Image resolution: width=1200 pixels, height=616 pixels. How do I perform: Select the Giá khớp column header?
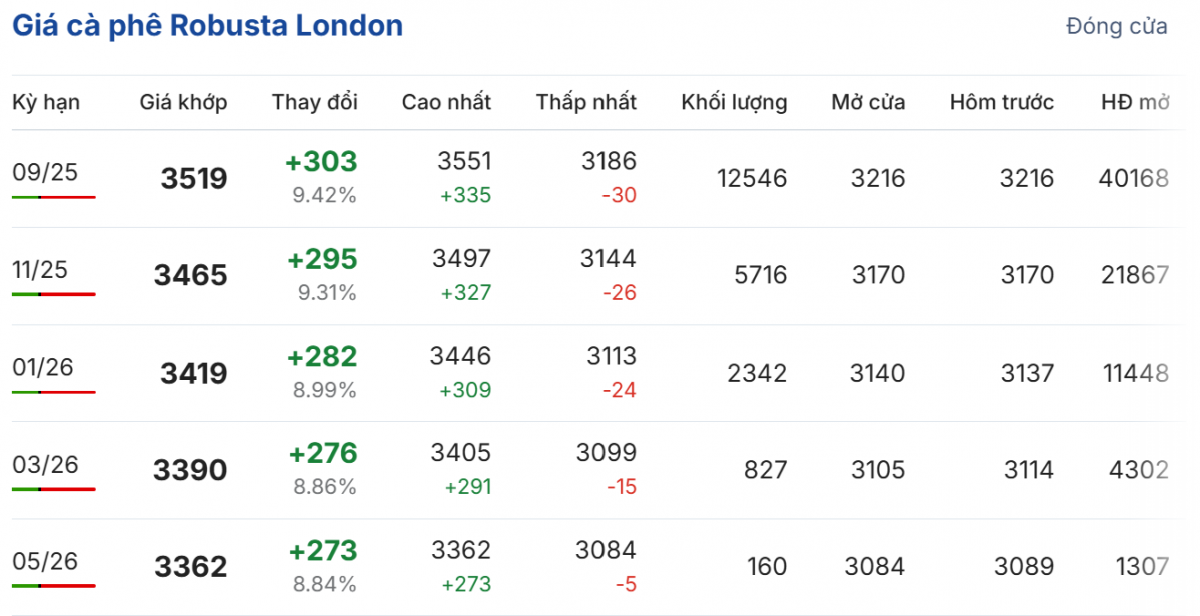[183, 102]
